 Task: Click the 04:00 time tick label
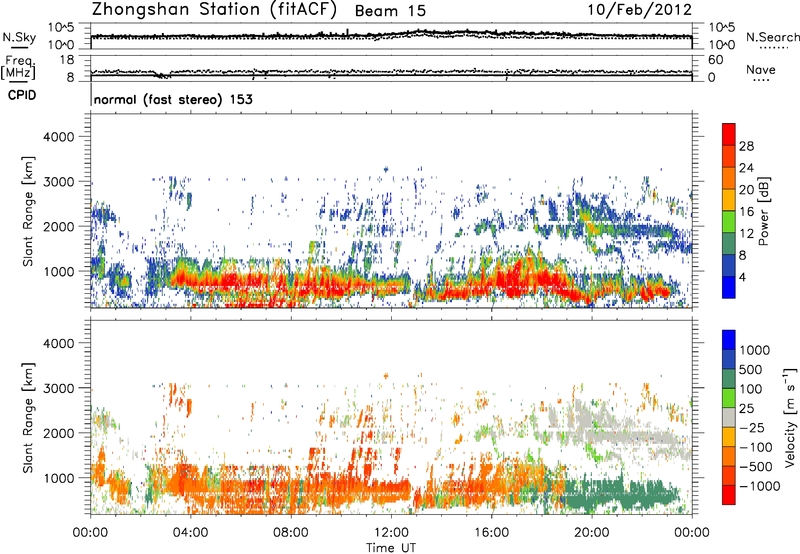coord(190,533)
